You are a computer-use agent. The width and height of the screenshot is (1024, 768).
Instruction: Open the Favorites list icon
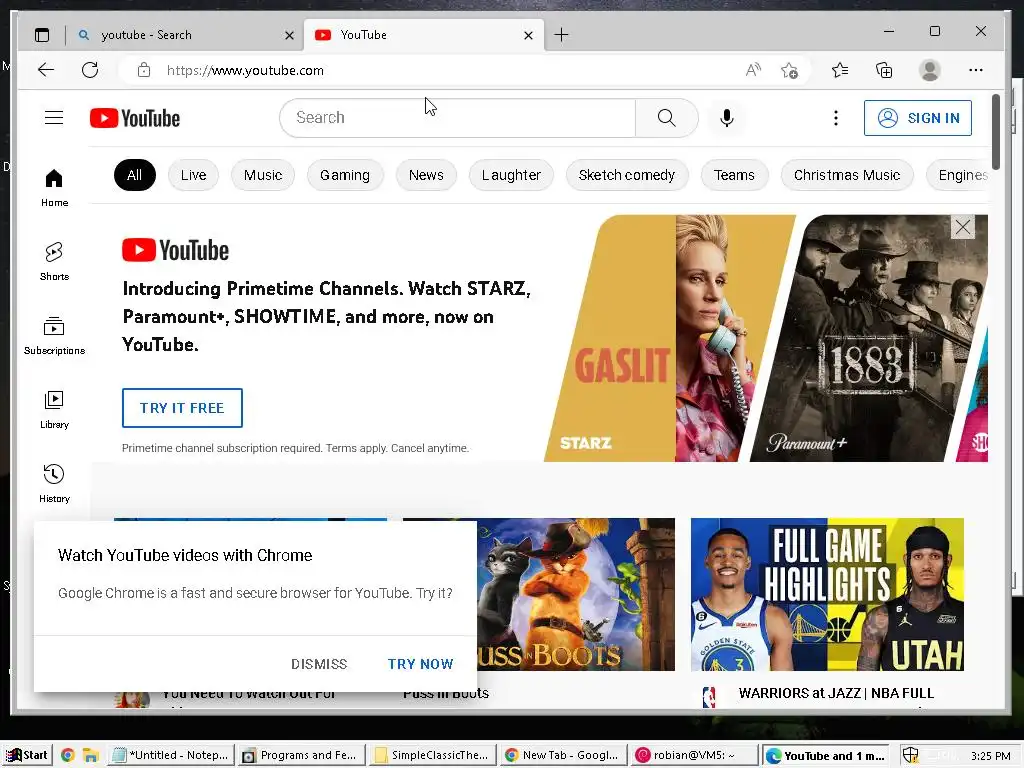(x=840, y=70)
